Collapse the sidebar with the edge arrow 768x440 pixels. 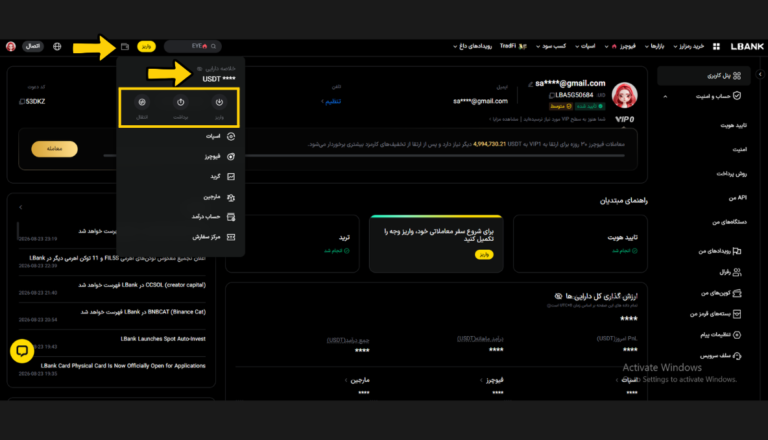(760, 74)
